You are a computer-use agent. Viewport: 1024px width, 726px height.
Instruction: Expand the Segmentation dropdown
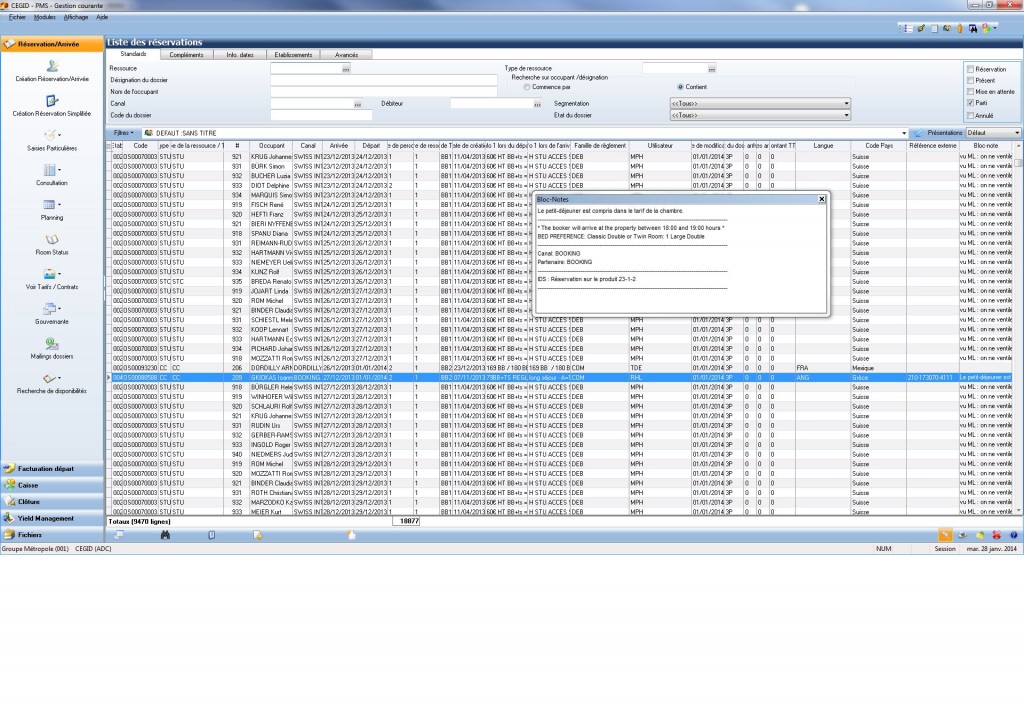click(845, 103)
